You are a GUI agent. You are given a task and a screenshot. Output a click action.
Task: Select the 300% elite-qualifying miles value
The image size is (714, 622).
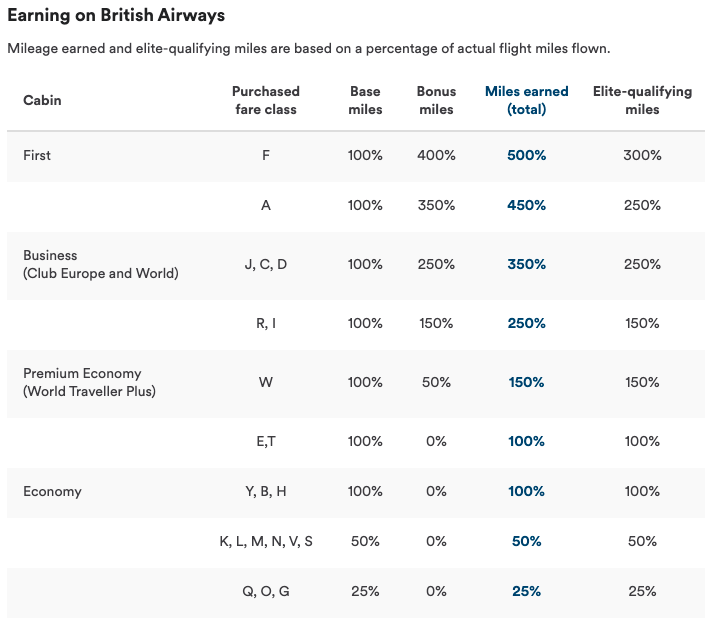642,155
